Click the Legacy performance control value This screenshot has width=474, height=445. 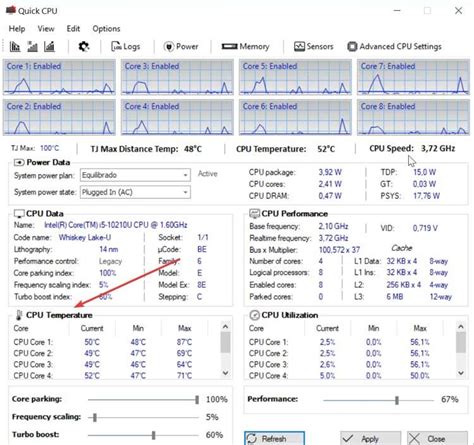[x=110, y=261]
